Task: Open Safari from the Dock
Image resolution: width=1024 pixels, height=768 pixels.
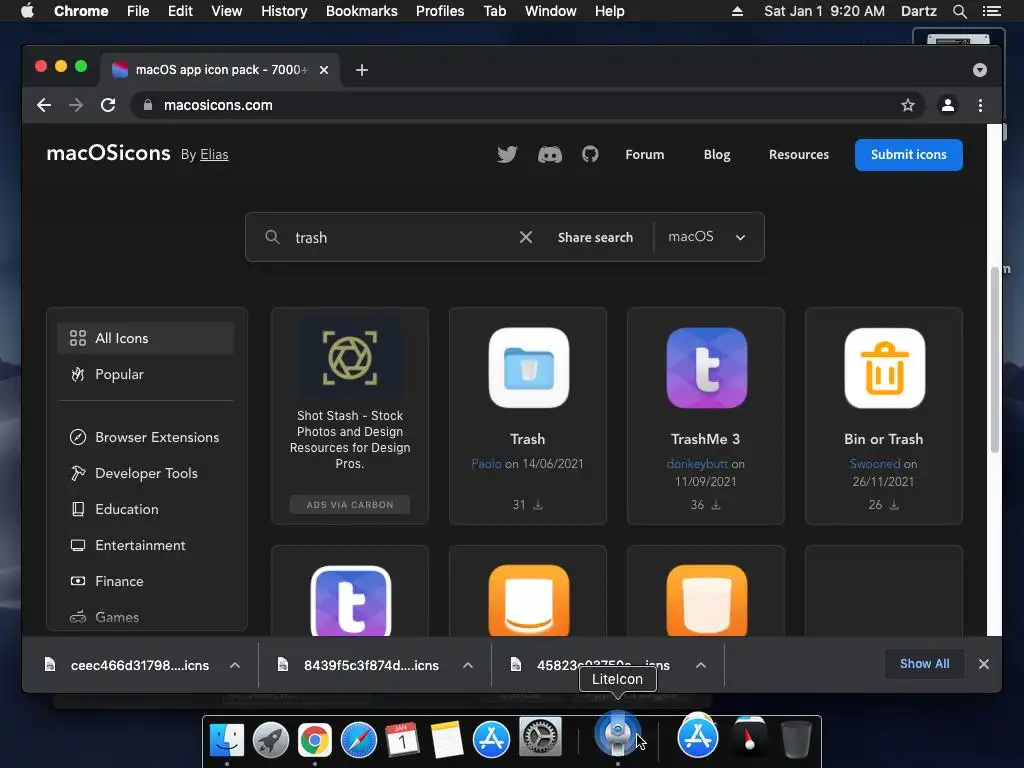Action: pyautogui.click(x=359, y=739)
